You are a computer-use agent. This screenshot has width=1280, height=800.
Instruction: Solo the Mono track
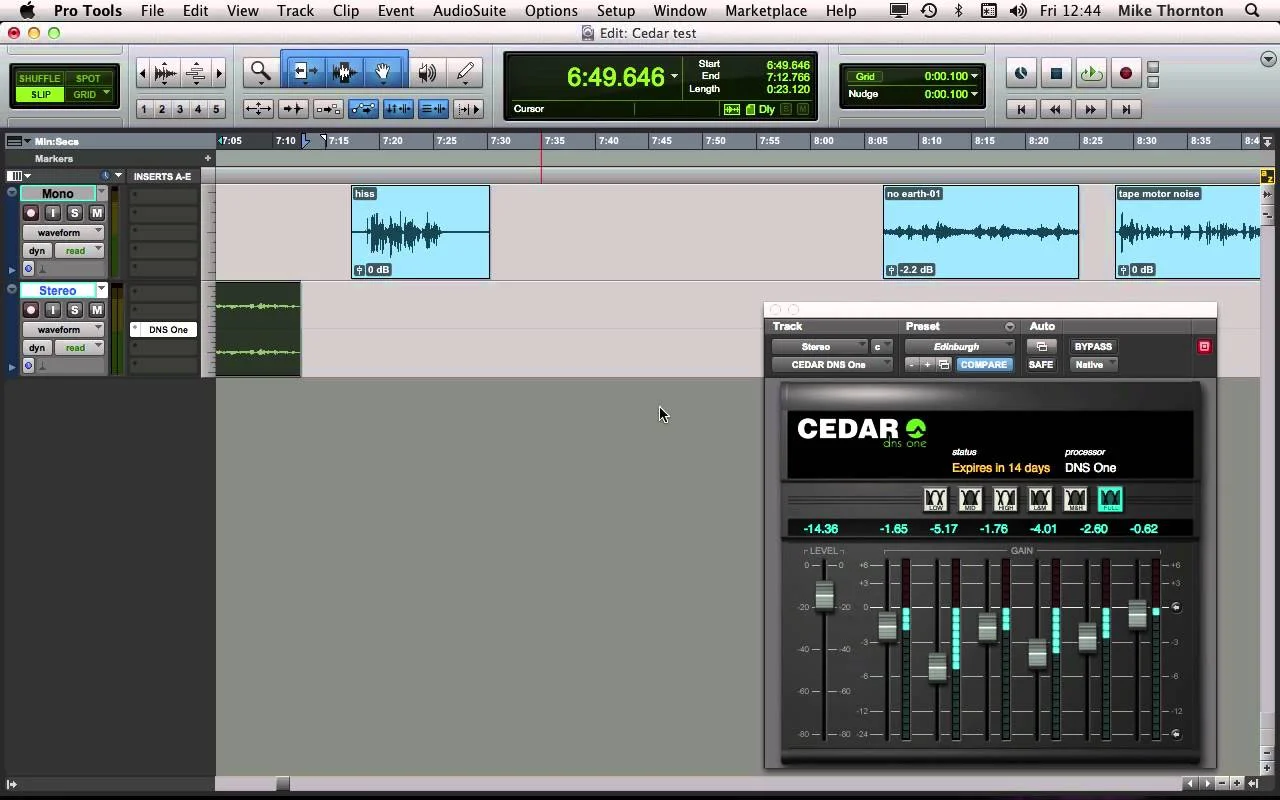point(74,213)
